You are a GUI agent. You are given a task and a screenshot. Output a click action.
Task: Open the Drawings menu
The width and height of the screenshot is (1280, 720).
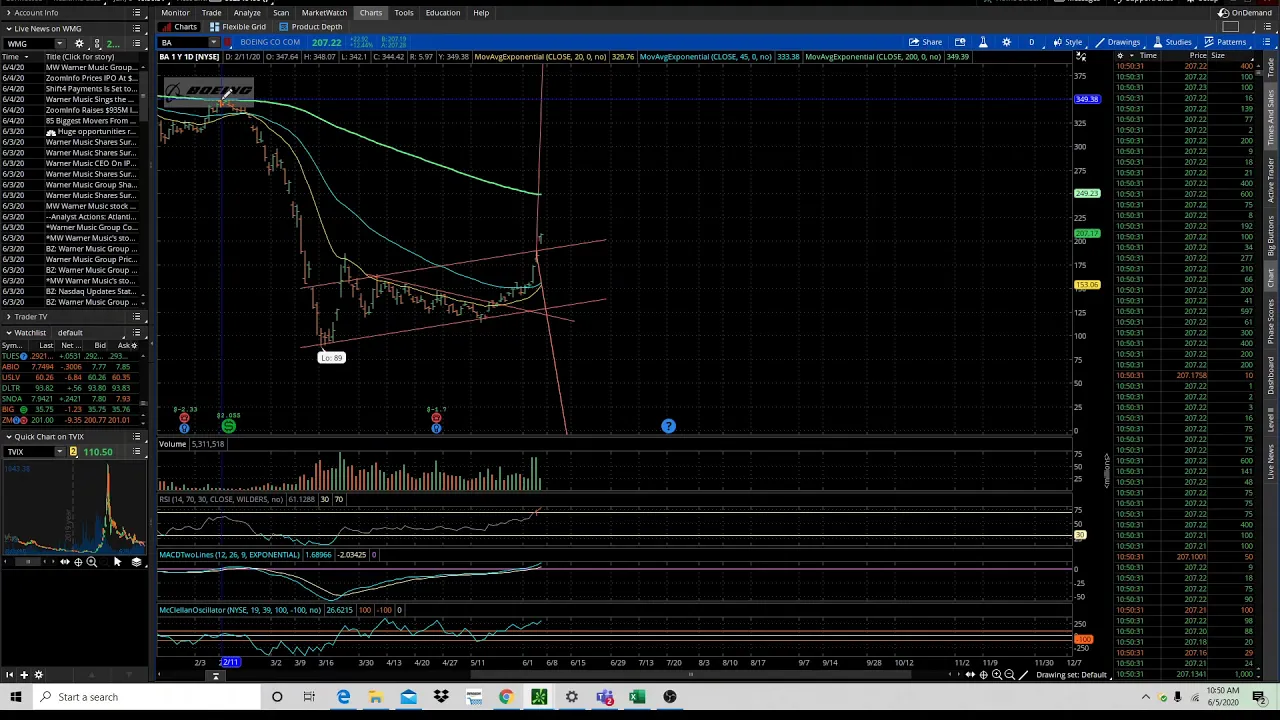tap(1118, 42)
